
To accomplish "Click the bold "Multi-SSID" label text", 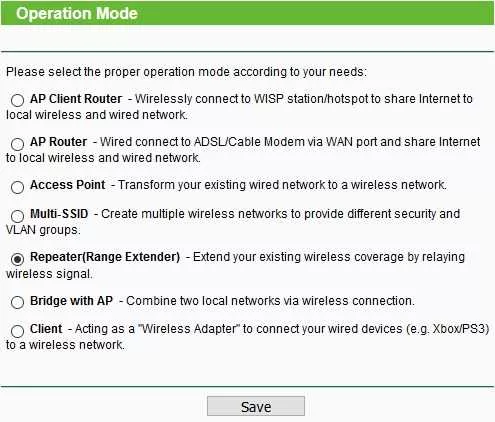I will 59,214.
